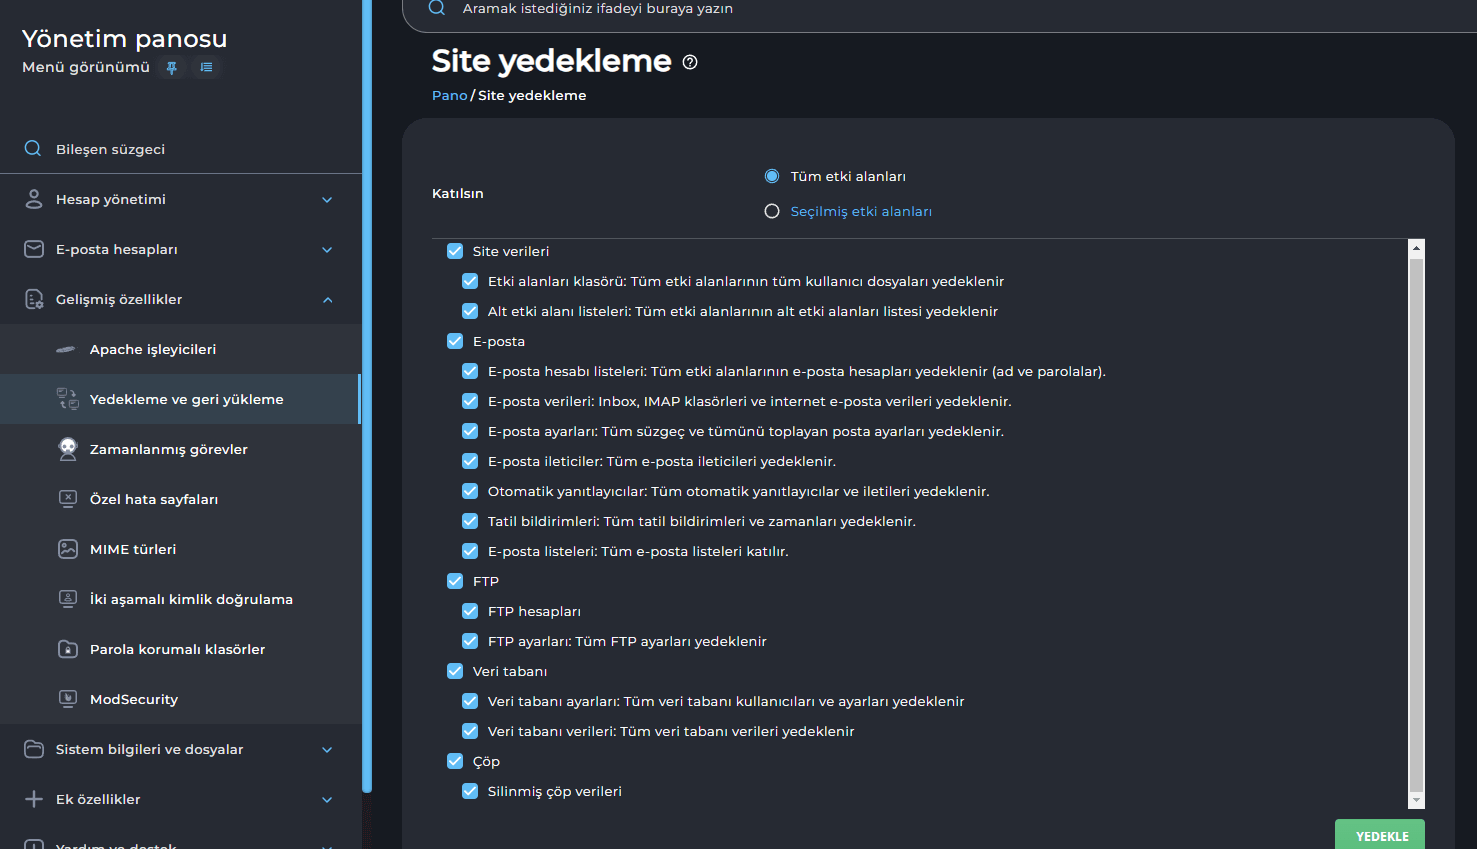The image size is (1477, 849).
Task: Disable the Silinmiş çöp verileri checkbox
Action: click(x=470, y=791)
